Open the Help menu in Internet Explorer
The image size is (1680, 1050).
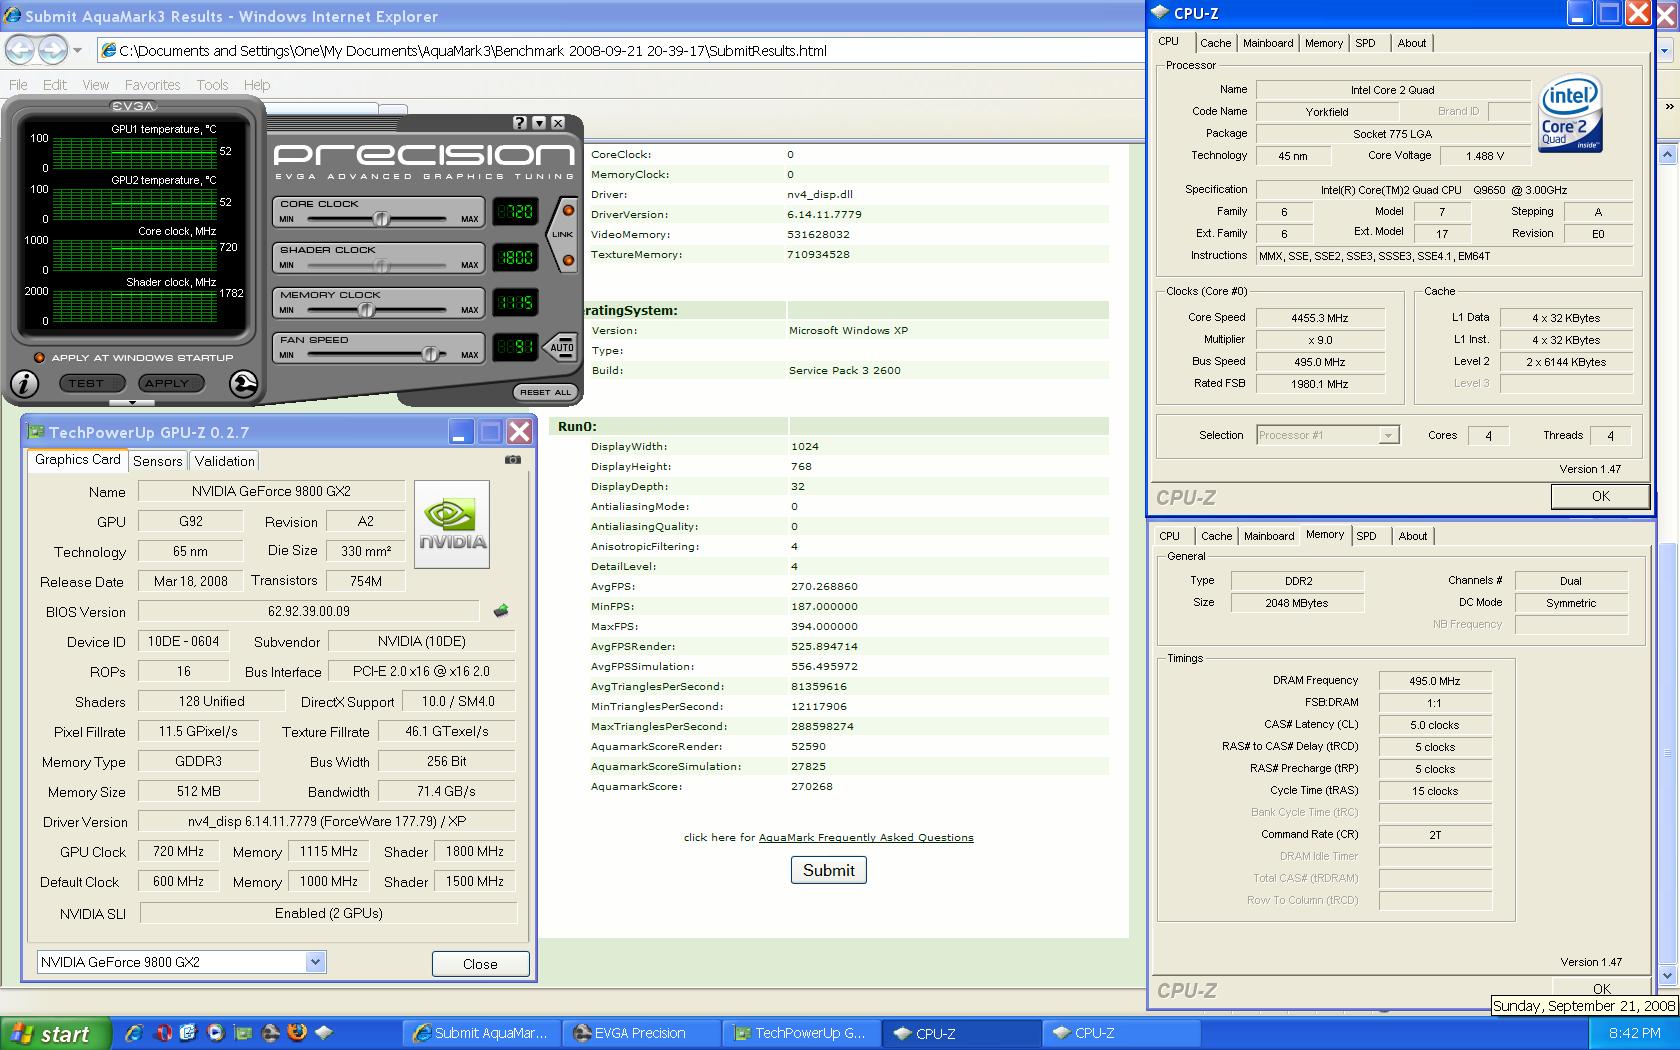(x=257, y=85)
